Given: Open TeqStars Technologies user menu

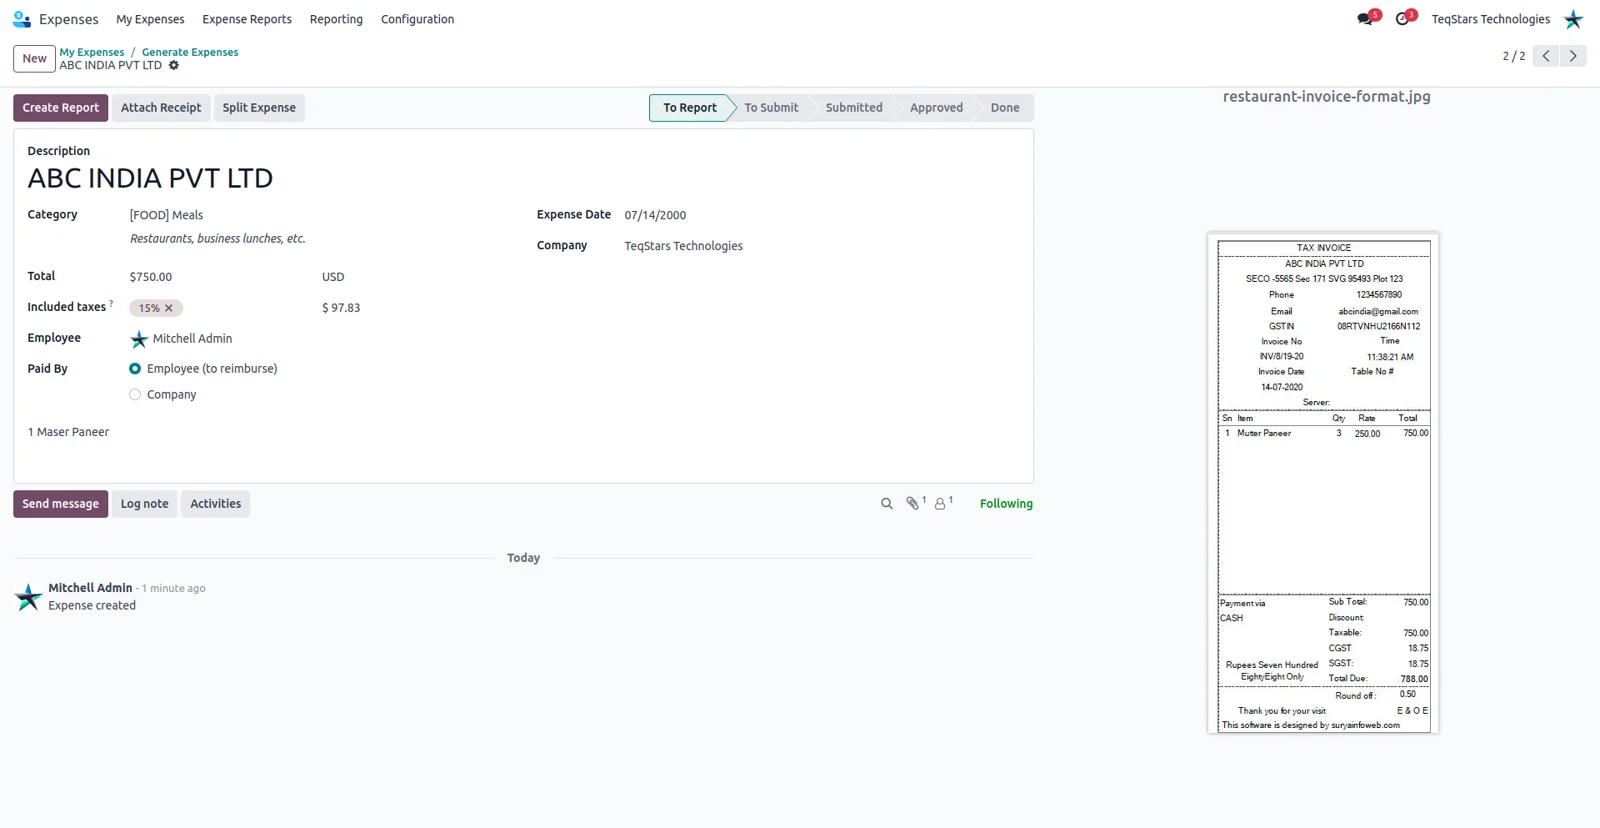Looking at the screenshot, I should tap(1490, 19).
